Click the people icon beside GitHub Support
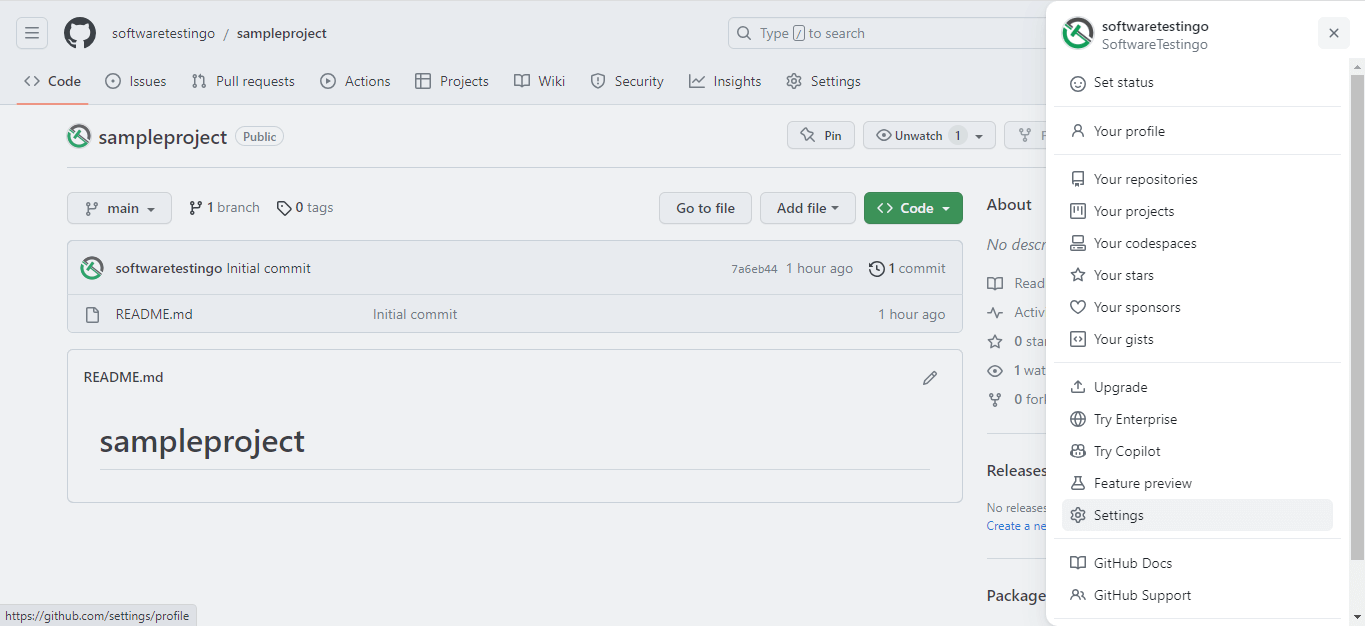The height and width of the screenshot is (626, 1365). pyautogui.click(x=1078, y=595)
